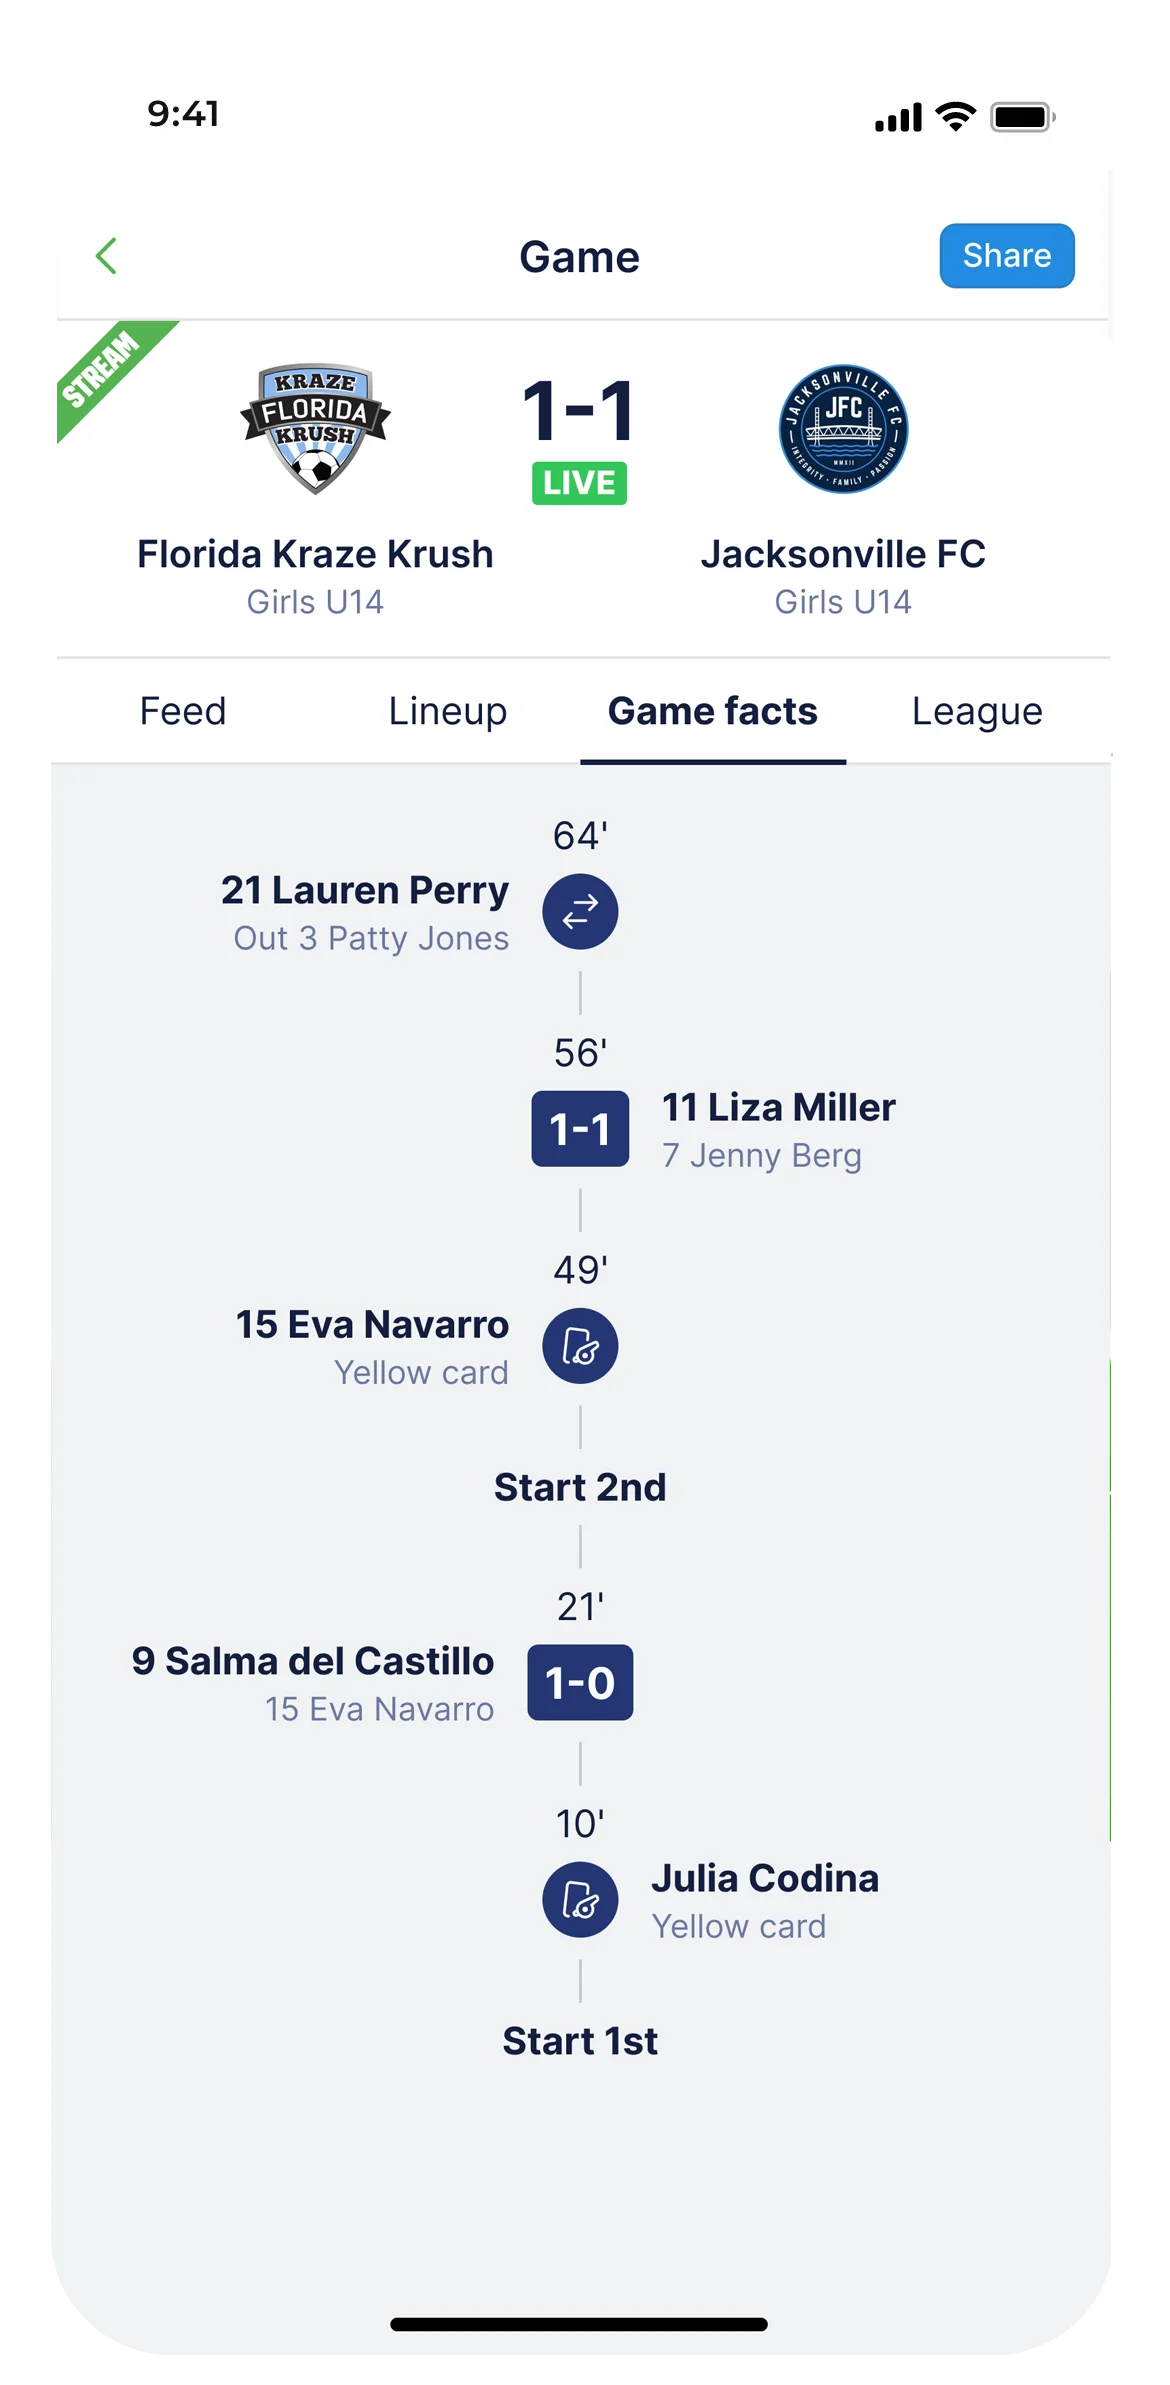
Task: Tap the 1-0 goal badge at 21'
Action: click(x=580, y=1682)
